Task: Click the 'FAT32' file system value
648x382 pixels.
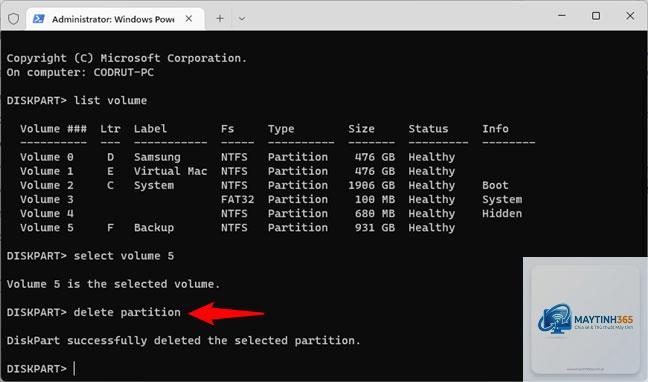Action: click(x=237, y=199)
